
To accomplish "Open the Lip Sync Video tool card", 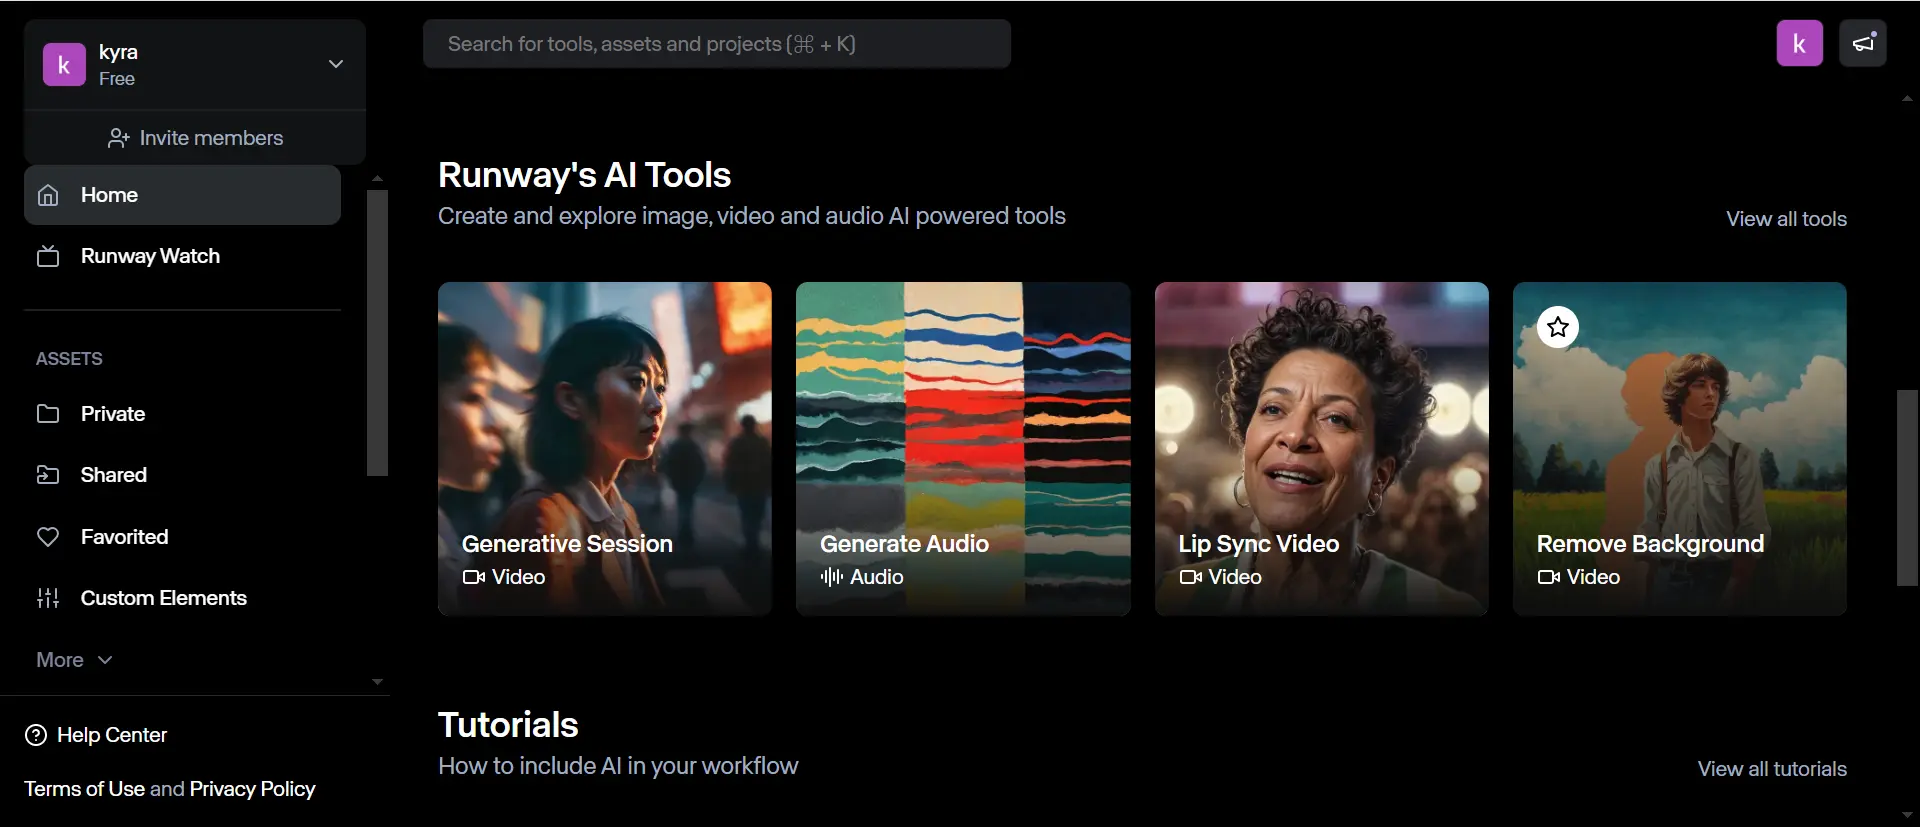I will point(1322,448).
